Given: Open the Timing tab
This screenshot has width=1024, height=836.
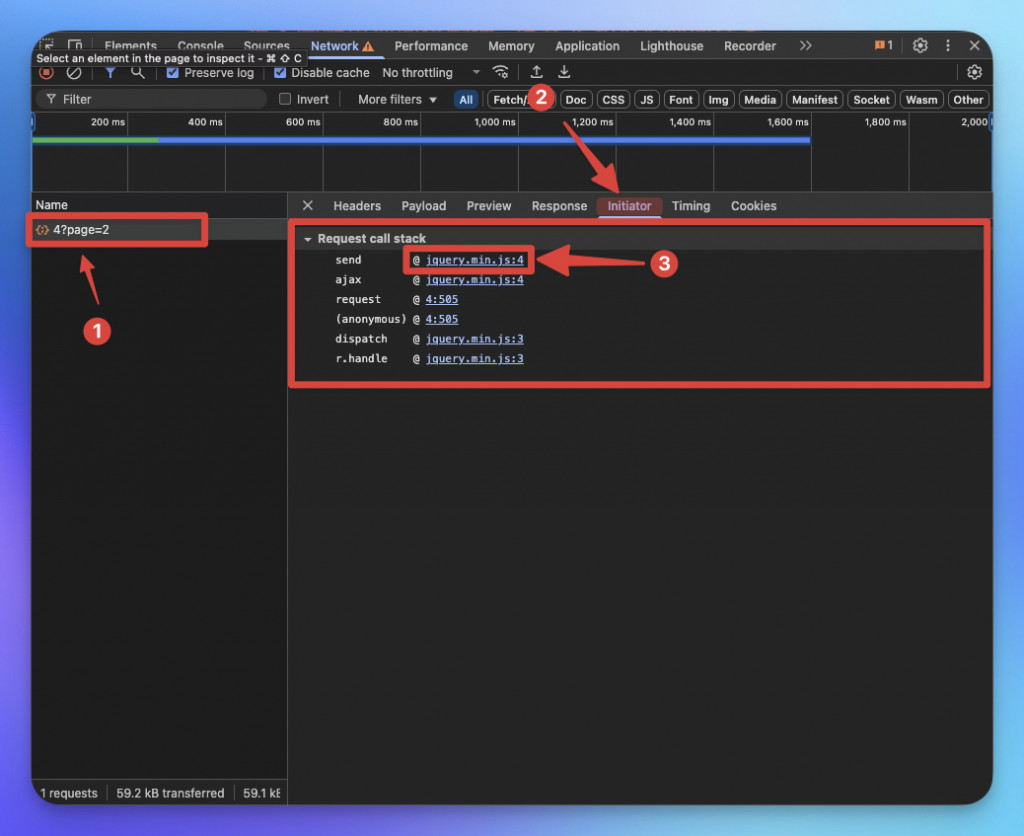Looking at the screenshot, I should pyautogui.click(x=690, y=206).
